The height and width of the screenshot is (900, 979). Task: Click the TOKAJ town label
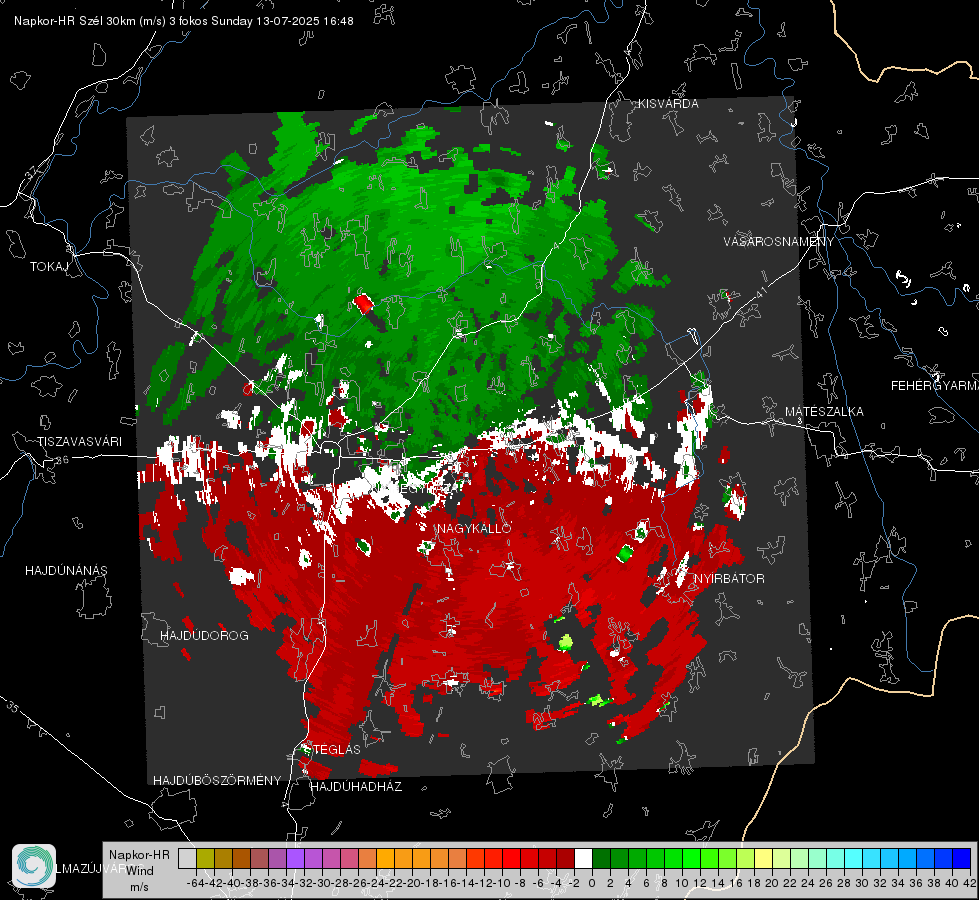tap(49, 267)
